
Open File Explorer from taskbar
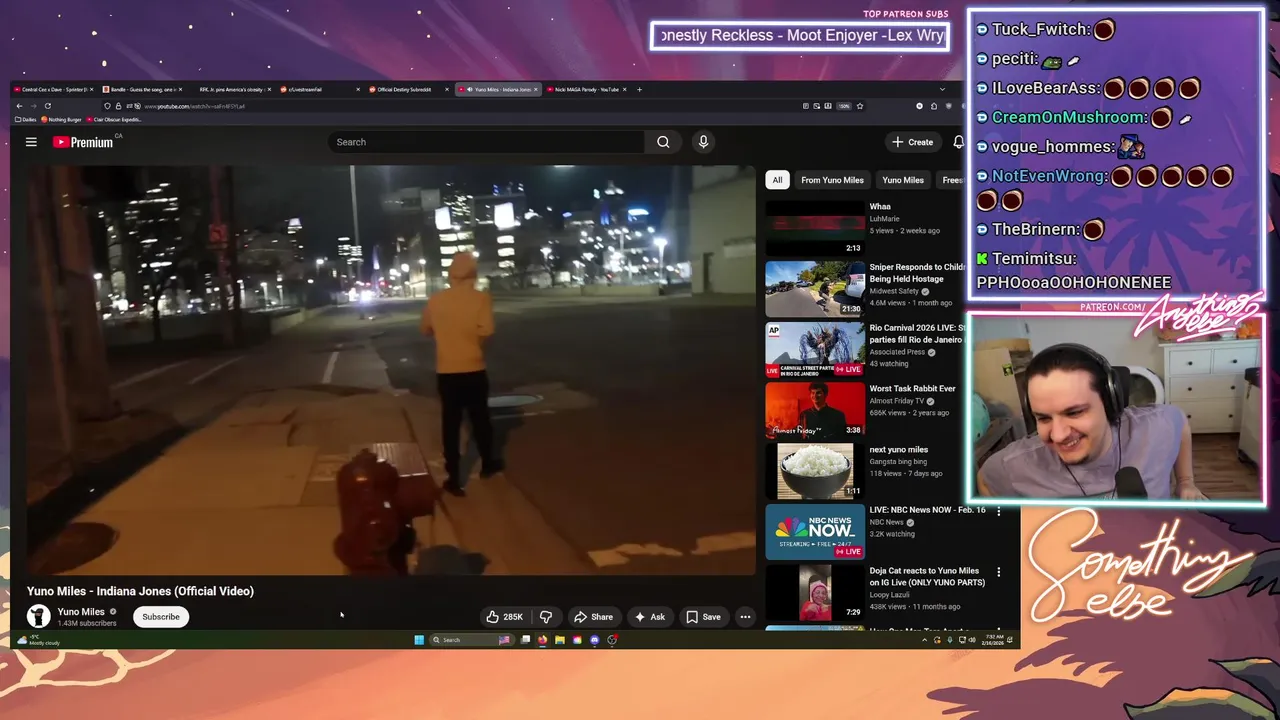(560, 640)
